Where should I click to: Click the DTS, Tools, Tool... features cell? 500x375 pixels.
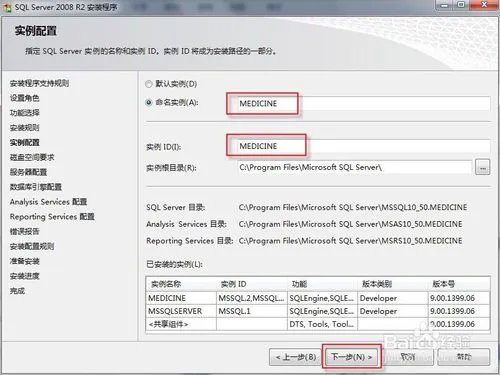coord(322,324)
